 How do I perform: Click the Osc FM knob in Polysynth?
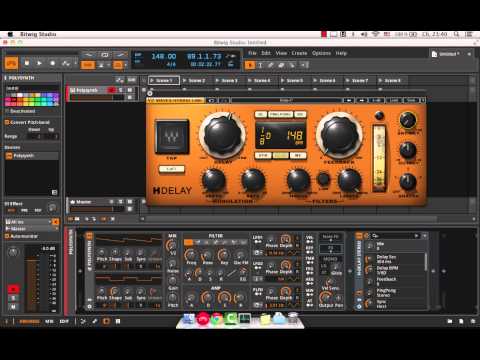click(x=240, y=255)
